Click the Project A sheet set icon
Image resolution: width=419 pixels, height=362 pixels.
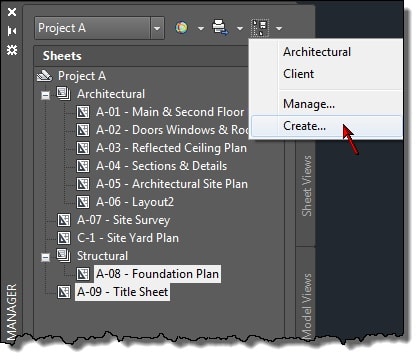[x=45, y=76]
